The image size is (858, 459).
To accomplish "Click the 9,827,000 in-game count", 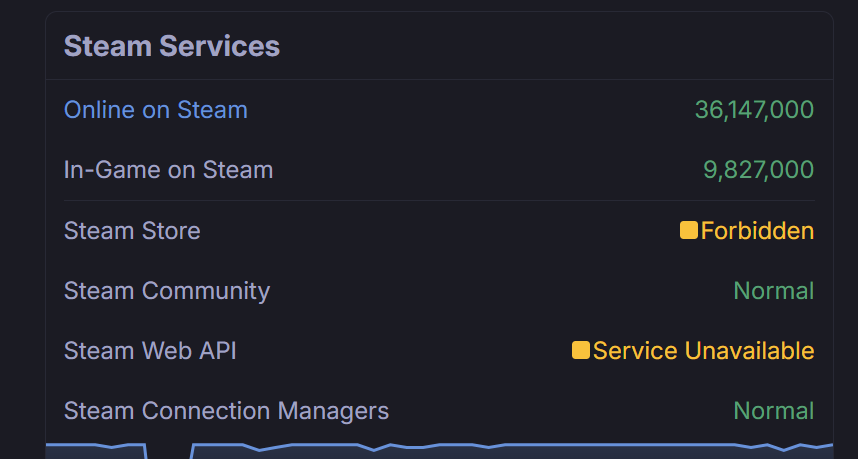I will coord(758,170).
